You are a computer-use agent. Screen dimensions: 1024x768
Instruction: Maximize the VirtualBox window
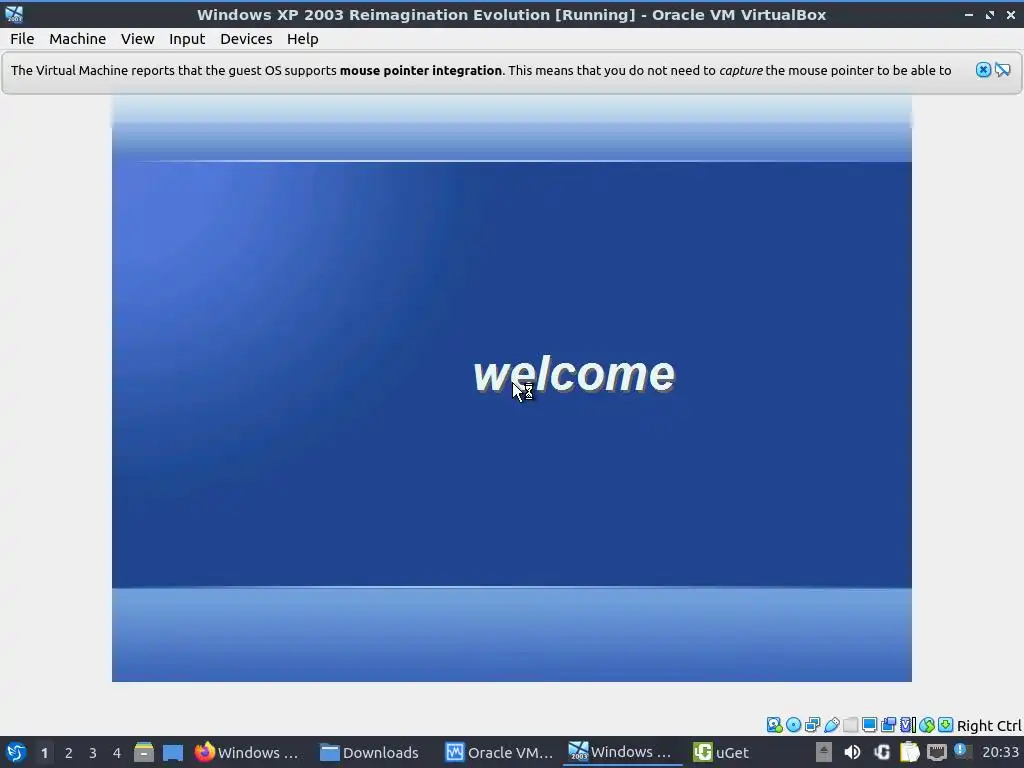[989, 14]
